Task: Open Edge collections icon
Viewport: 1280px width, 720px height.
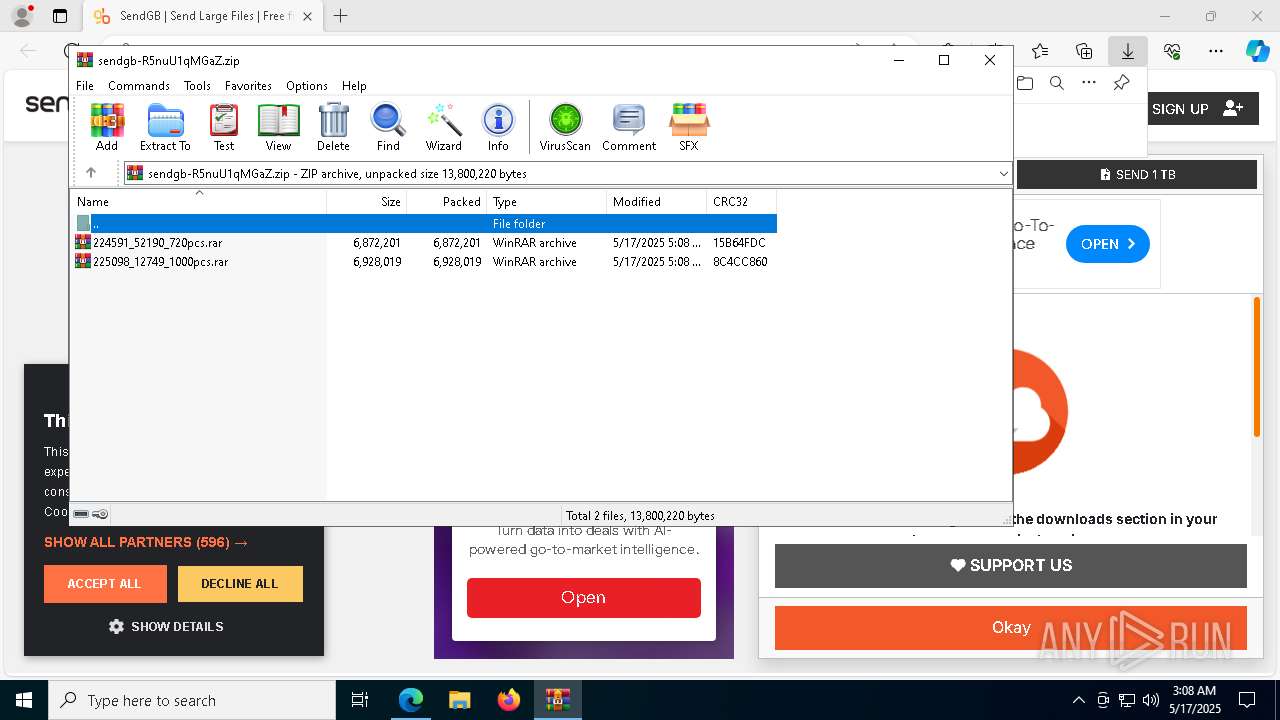Action: pyautogui.click(x=1084, y=51)
